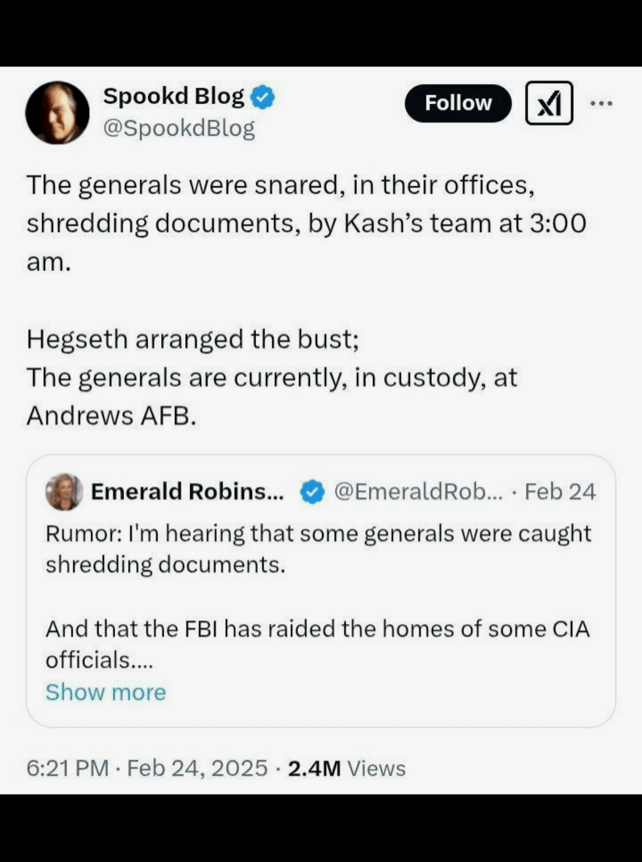Click the verified badge in quoted post

click(312, 492)
